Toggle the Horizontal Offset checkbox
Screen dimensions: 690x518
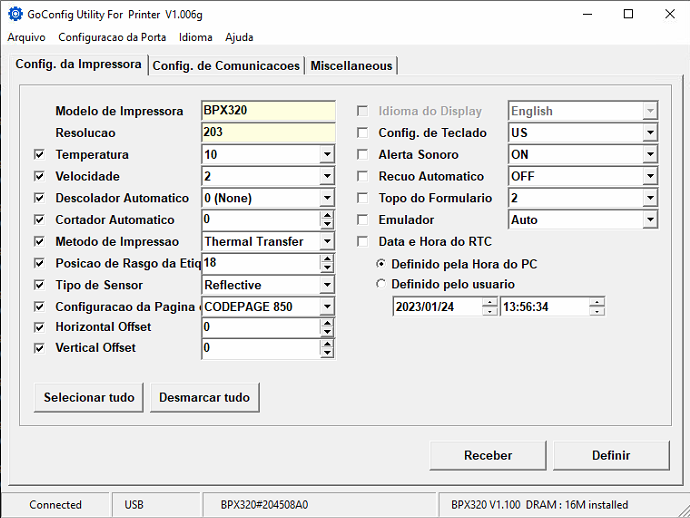click(39, 327)
